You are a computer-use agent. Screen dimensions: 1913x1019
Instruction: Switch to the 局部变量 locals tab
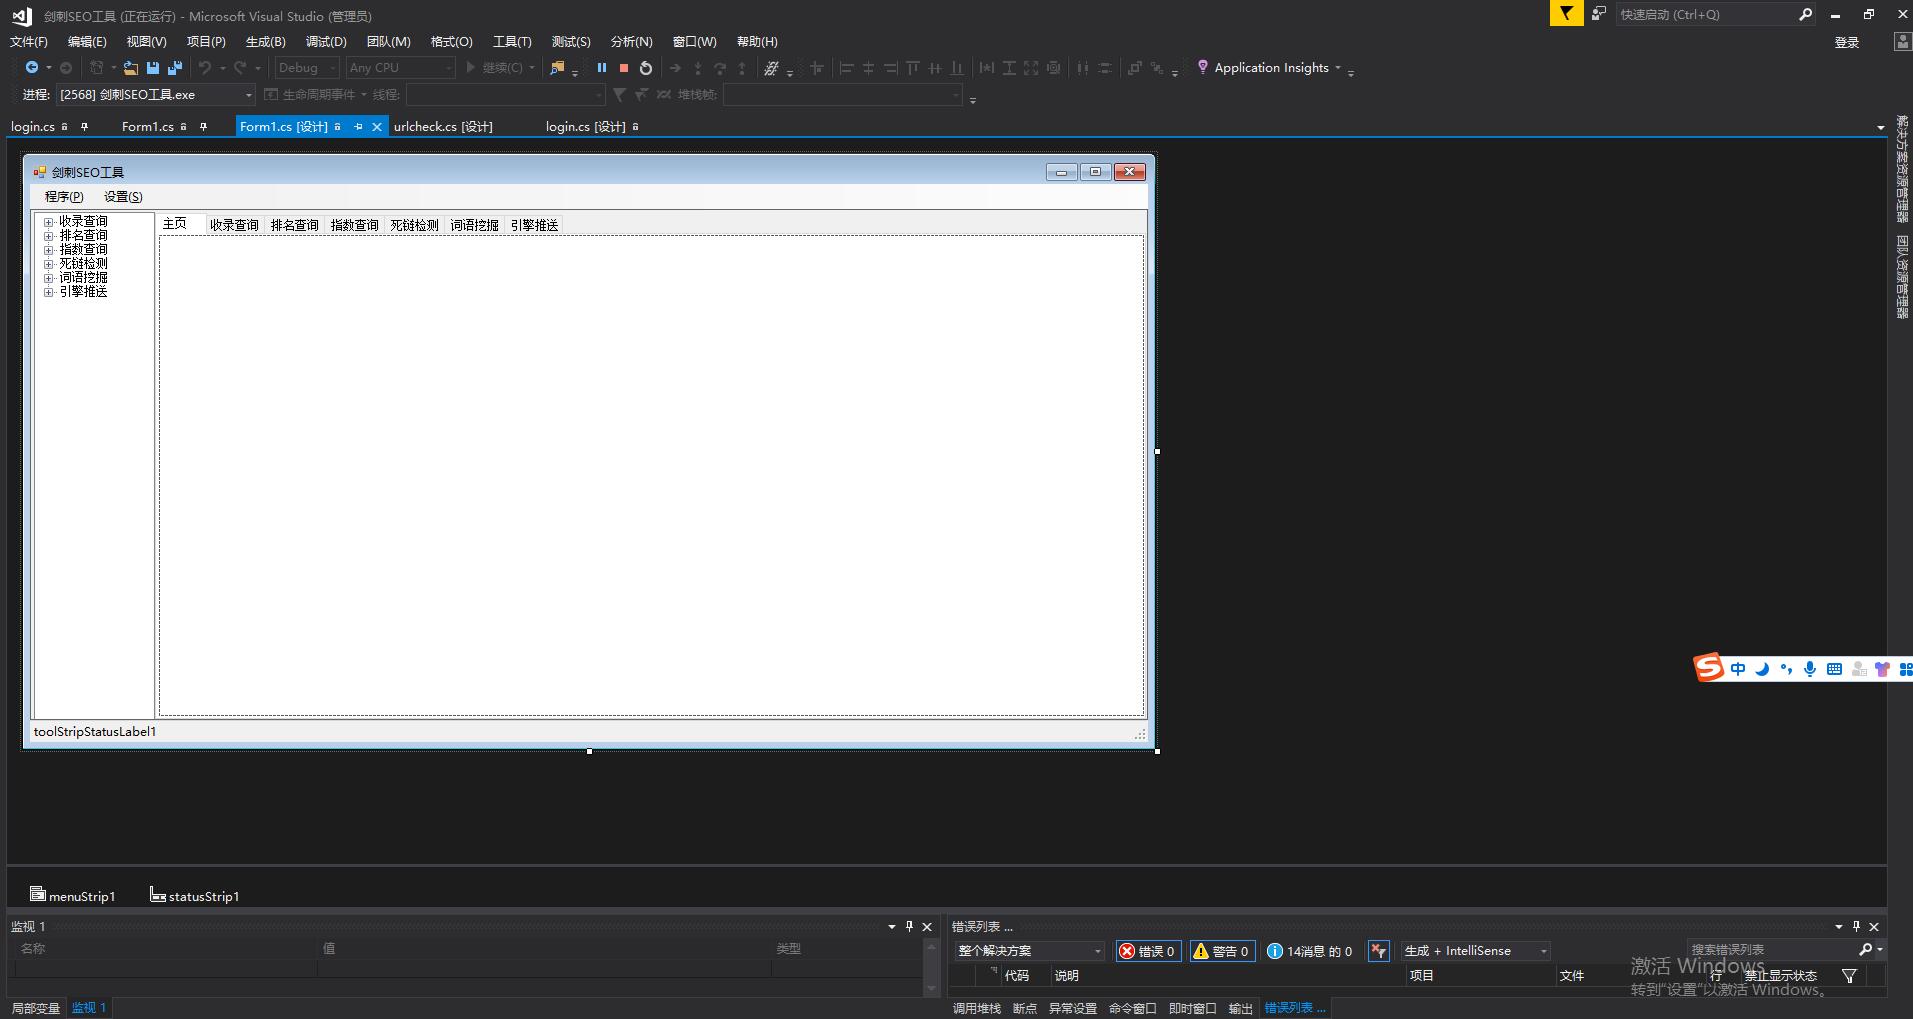click(x=36, y=1008)
